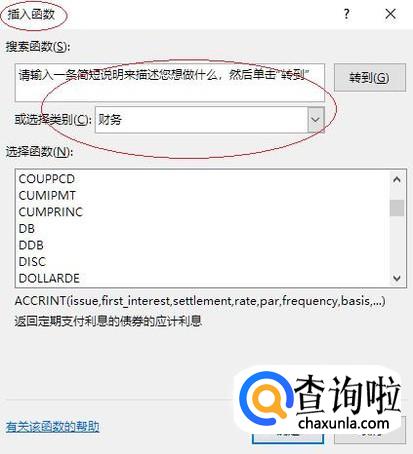This screenshot has height=454, width=413.
Task: Click function list scroll down arrow
Action: coord(397,278)
